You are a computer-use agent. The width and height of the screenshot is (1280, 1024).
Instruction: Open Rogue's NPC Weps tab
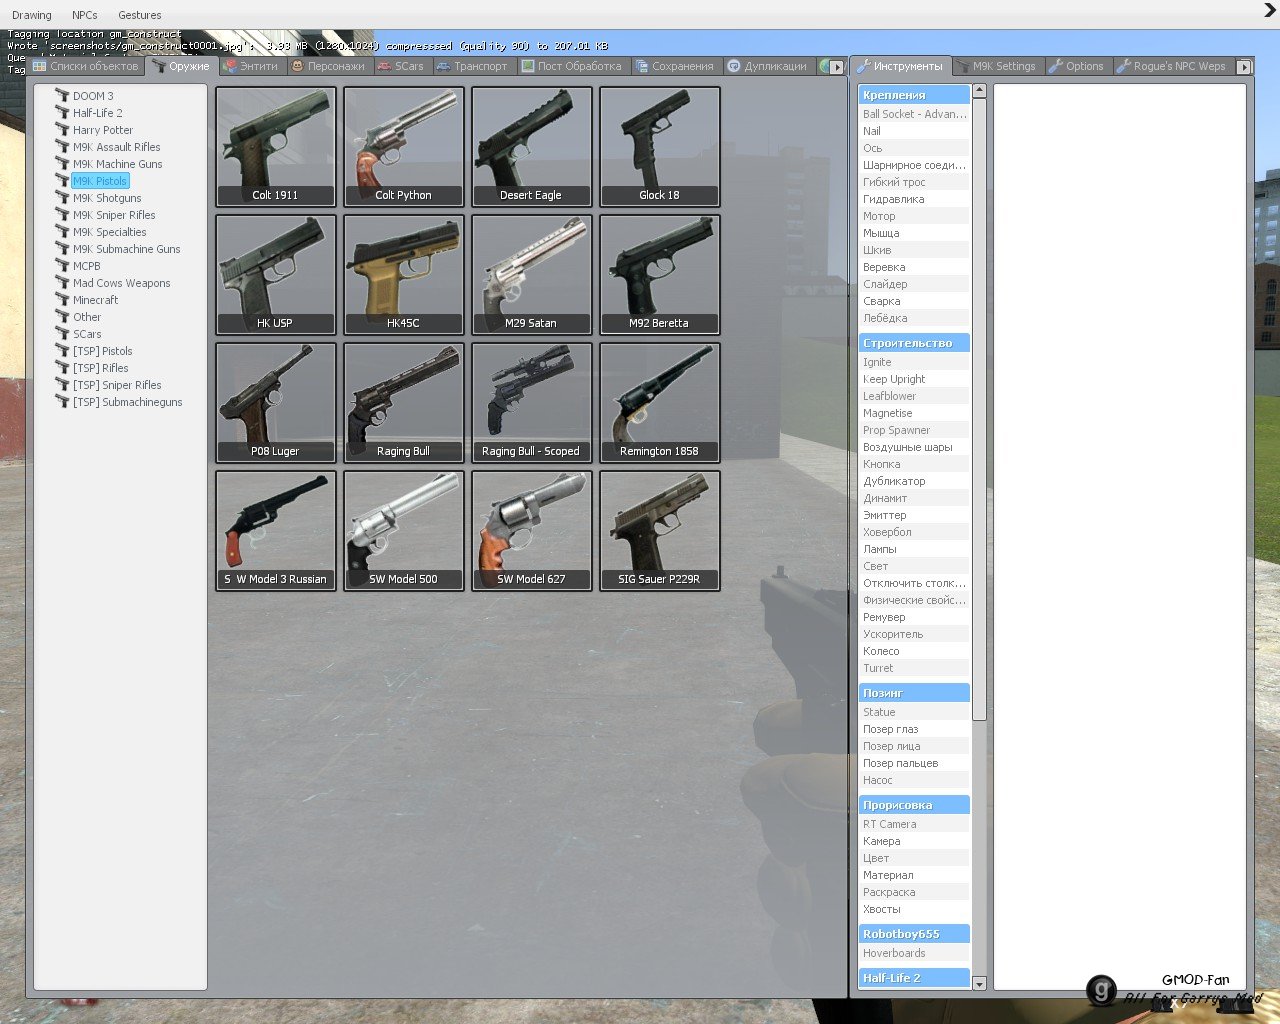tap(1172, 66)
